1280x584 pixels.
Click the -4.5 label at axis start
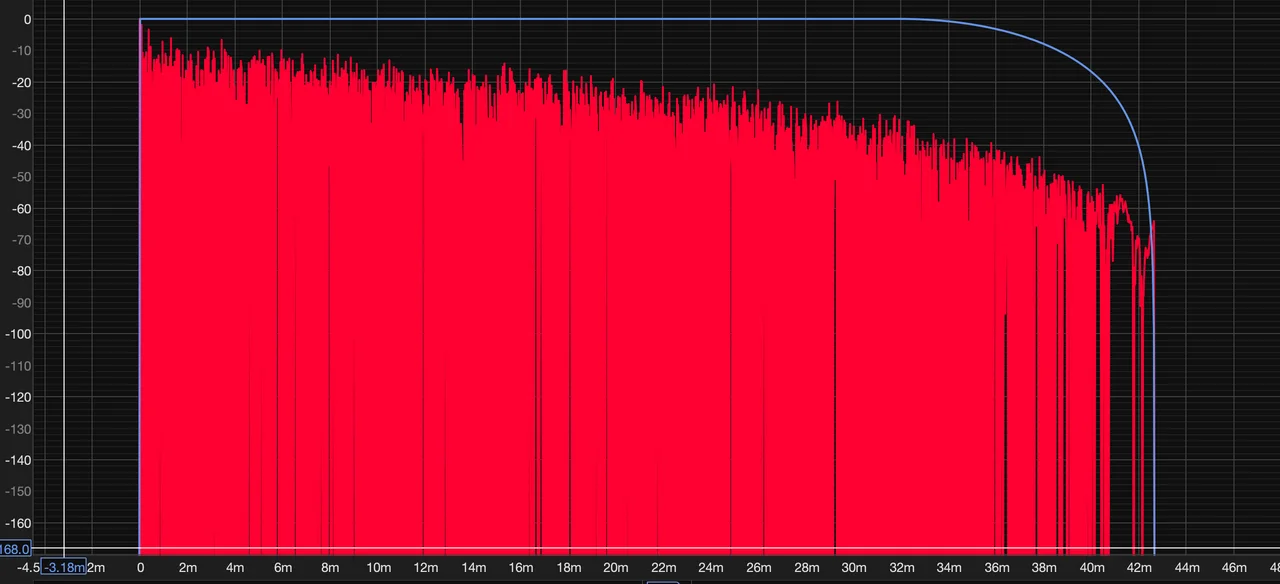[x=28, y=568]
